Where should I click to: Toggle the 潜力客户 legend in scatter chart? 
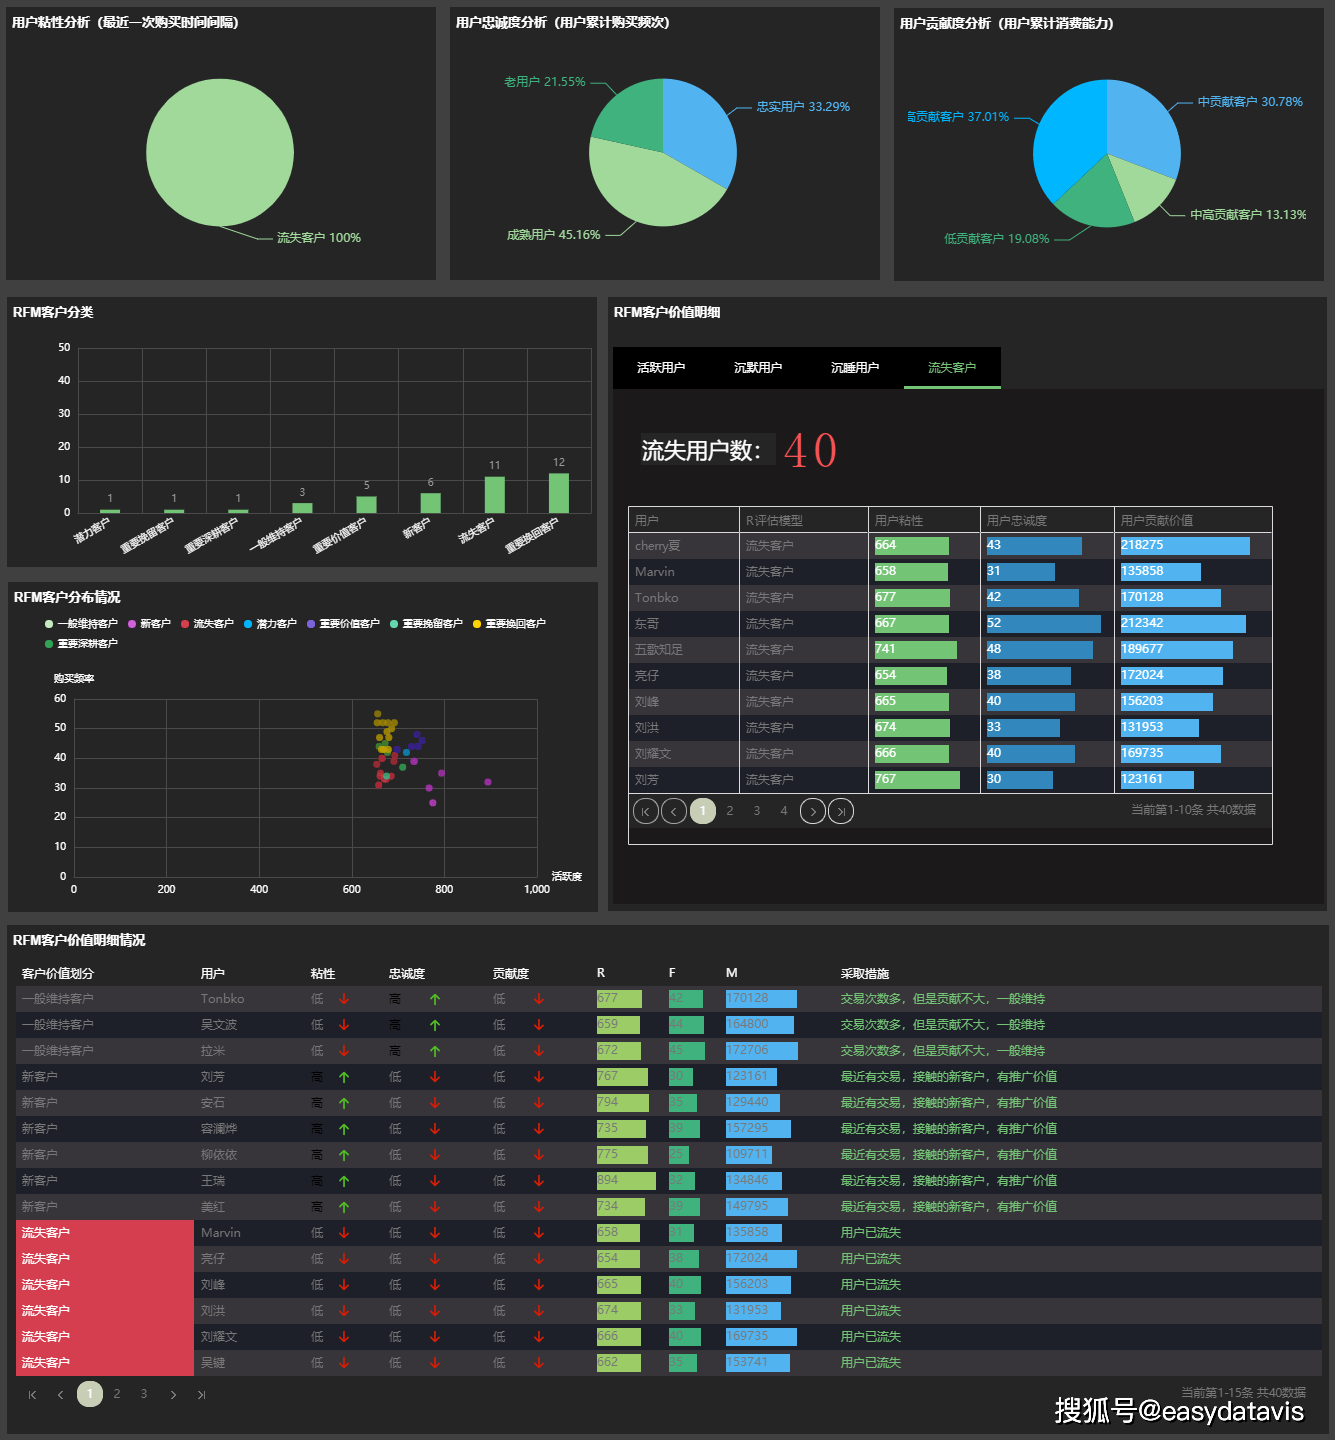[x=270, y=624]
